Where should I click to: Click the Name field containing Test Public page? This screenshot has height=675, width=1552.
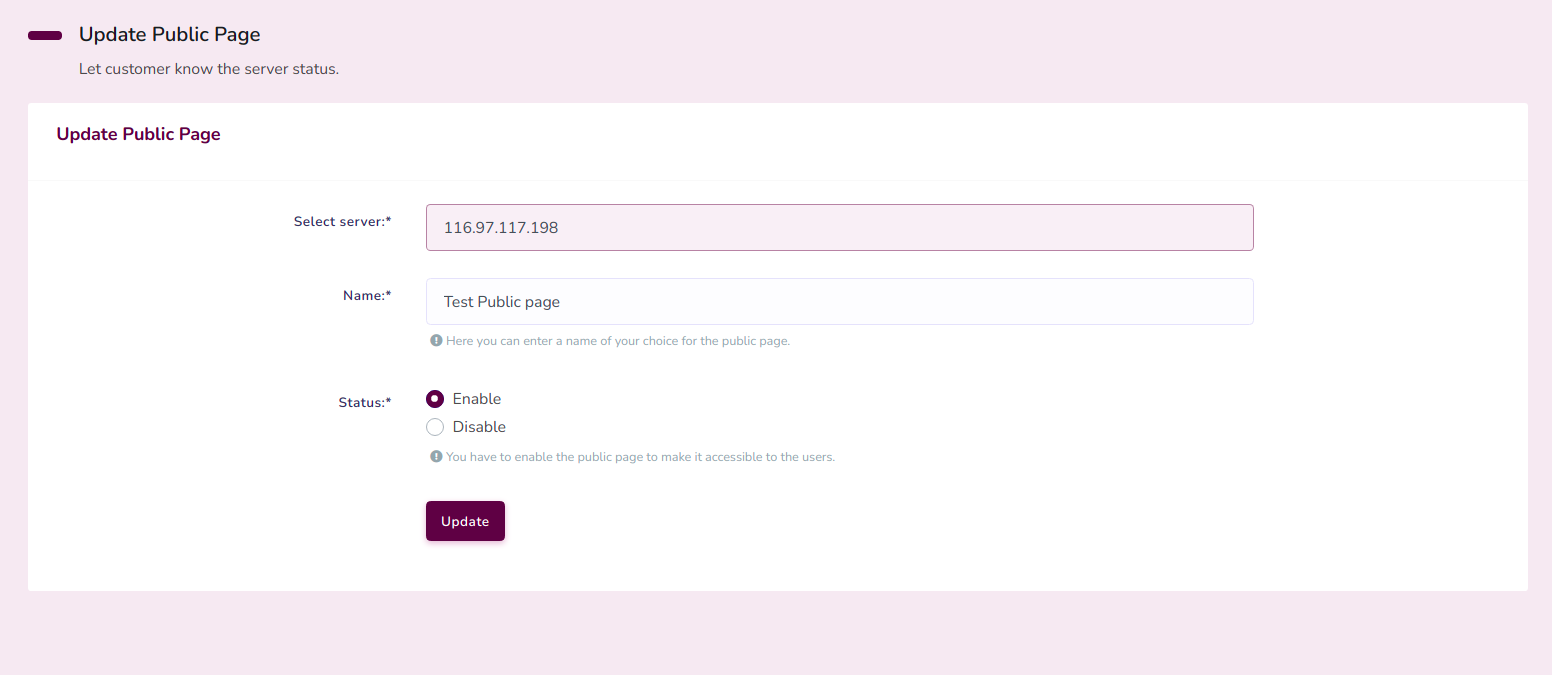pyautogui.click(x=839, y=301)
